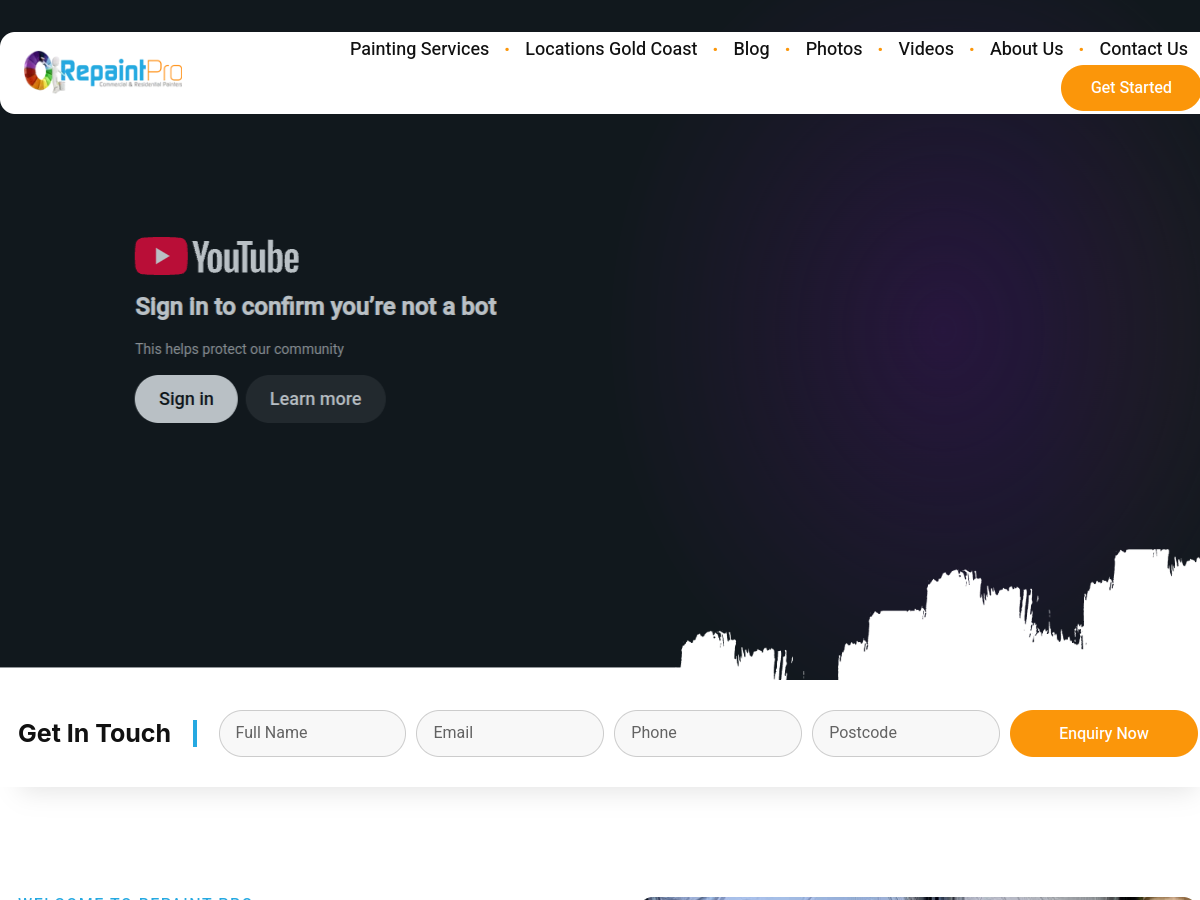This screenshot has width=1200, height=900.
Task: Open the Painting Services menu
Action: coord(419,49)
